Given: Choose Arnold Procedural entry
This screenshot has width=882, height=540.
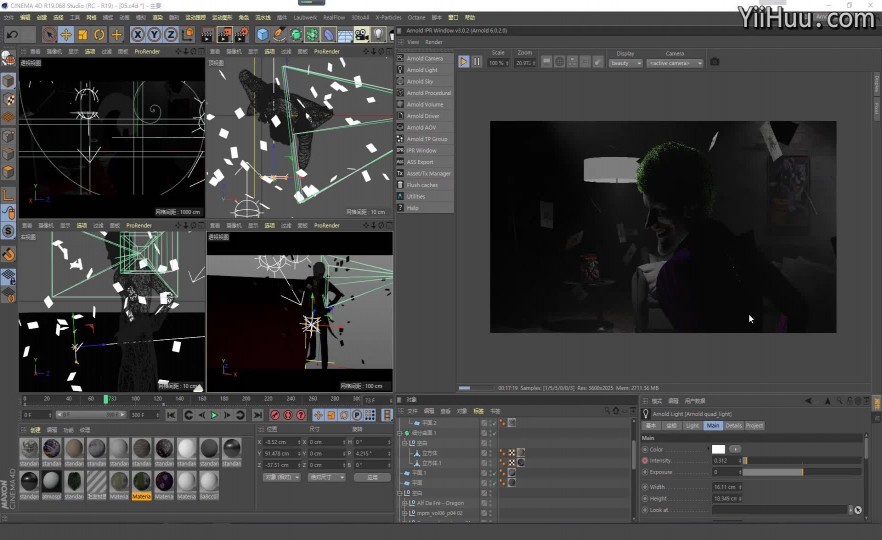Looking at the screenshot, I should (x=425, y=93).
